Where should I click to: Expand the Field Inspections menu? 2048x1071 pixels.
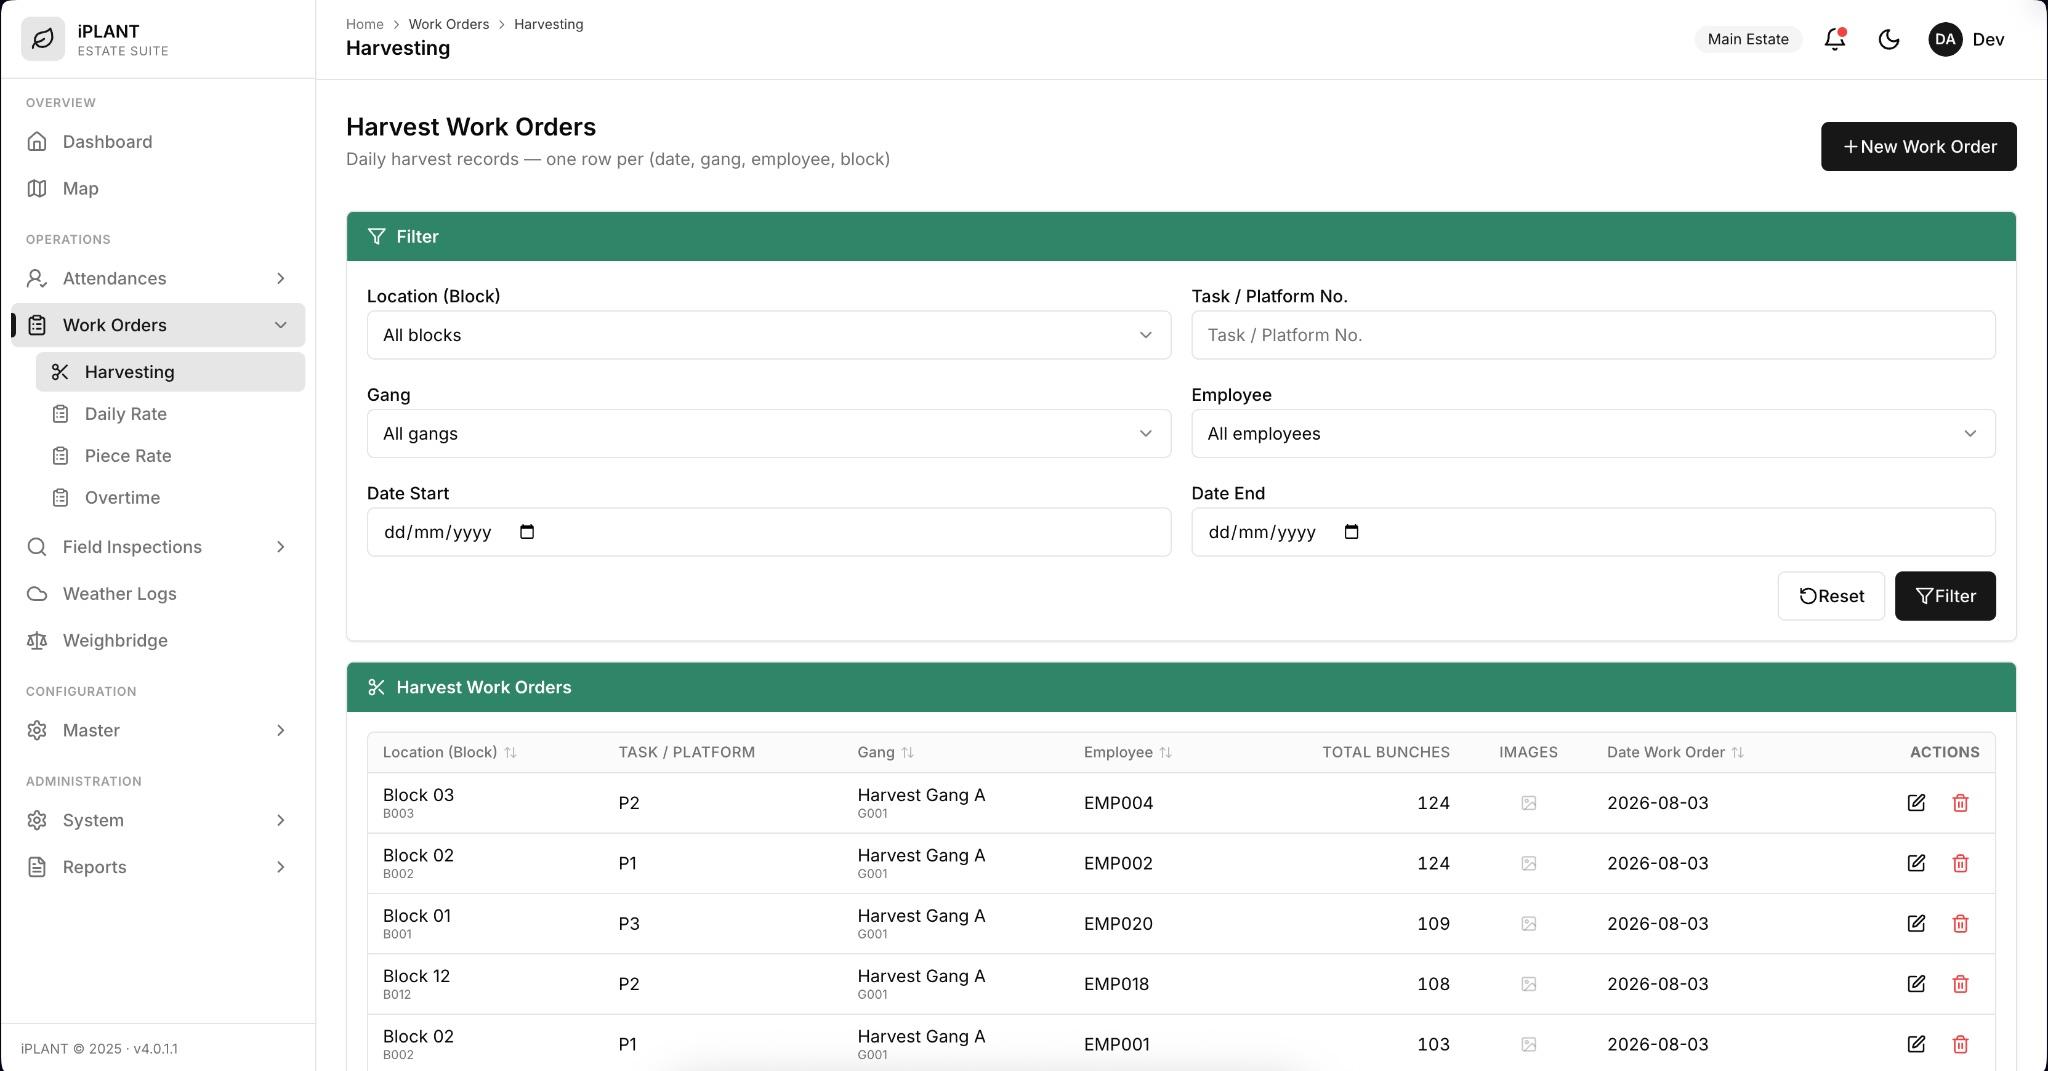pyautogui.click(x=158, y=547)
